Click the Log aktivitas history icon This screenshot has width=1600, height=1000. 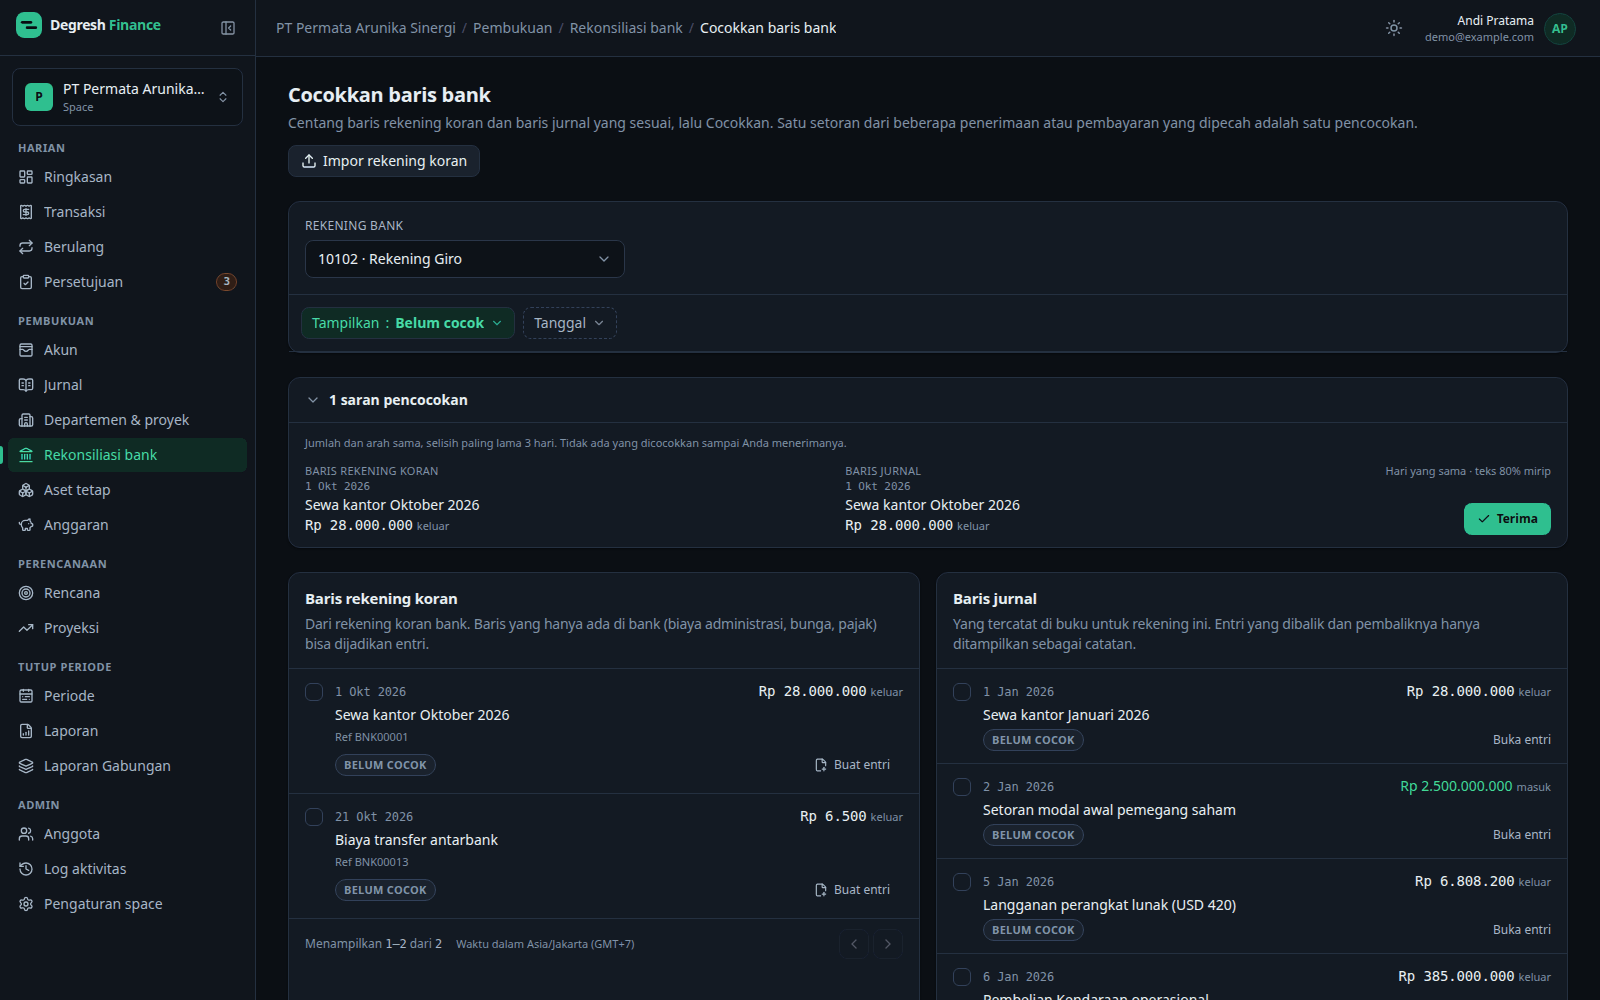tap(26, 869)
